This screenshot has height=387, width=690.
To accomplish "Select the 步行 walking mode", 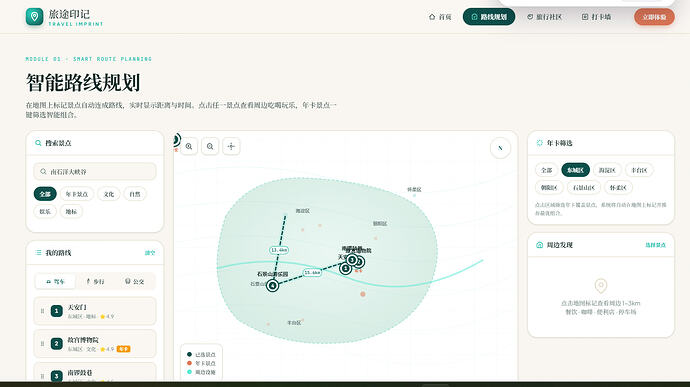I will [95, 281].
